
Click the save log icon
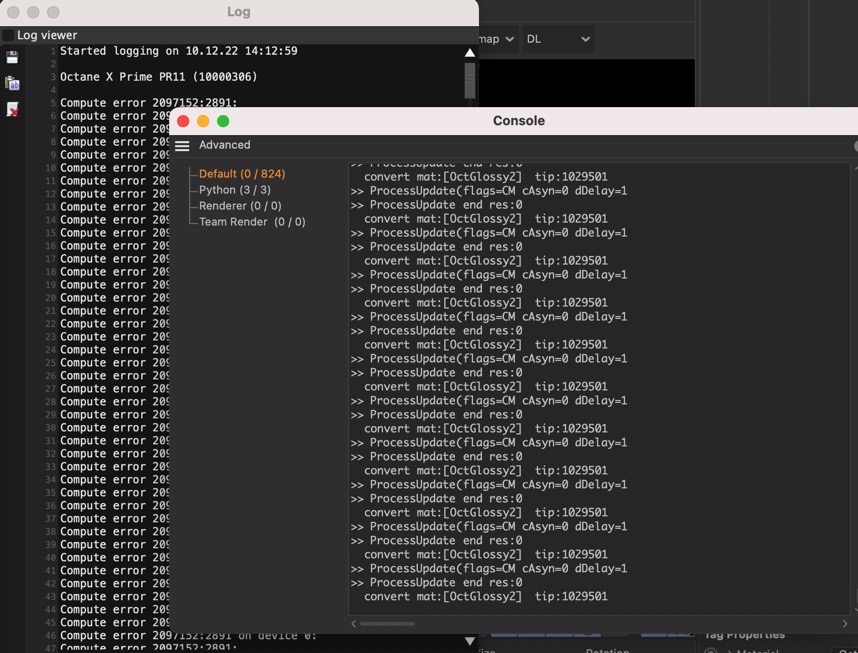click(12, 57)
